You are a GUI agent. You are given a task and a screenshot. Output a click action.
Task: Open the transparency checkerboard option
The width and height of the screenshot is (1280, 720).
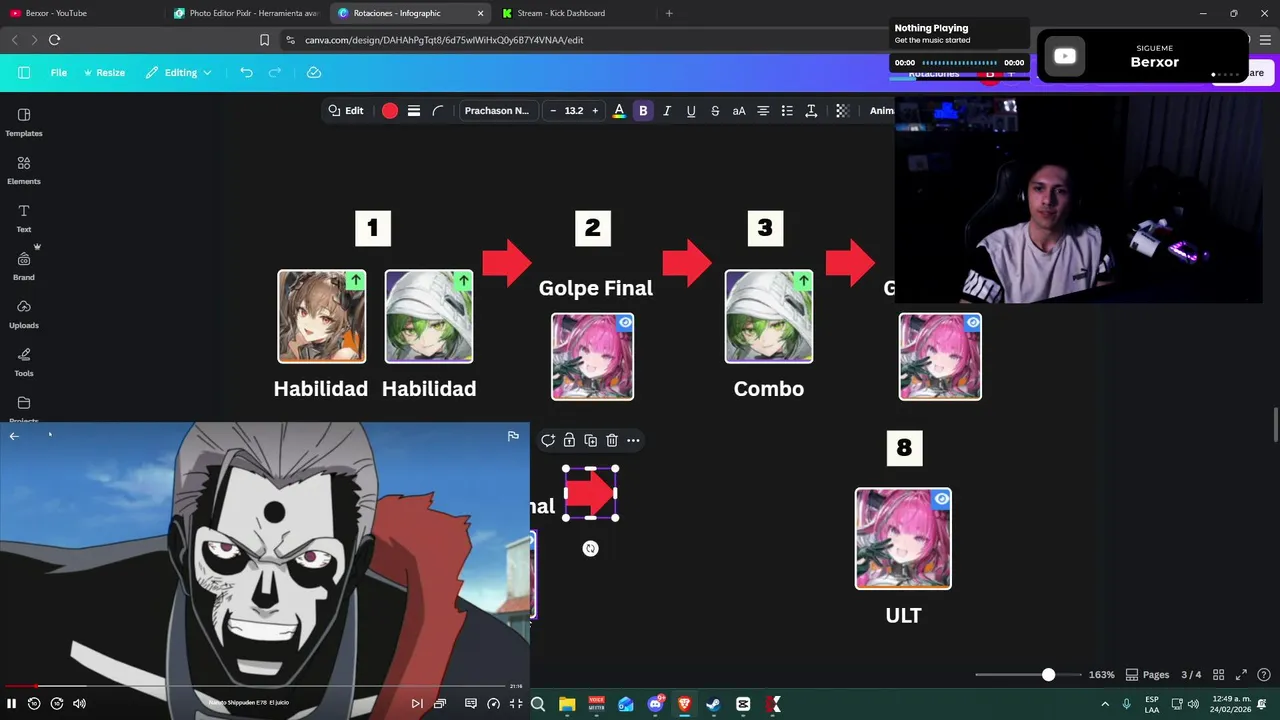(x=842, y=111)
